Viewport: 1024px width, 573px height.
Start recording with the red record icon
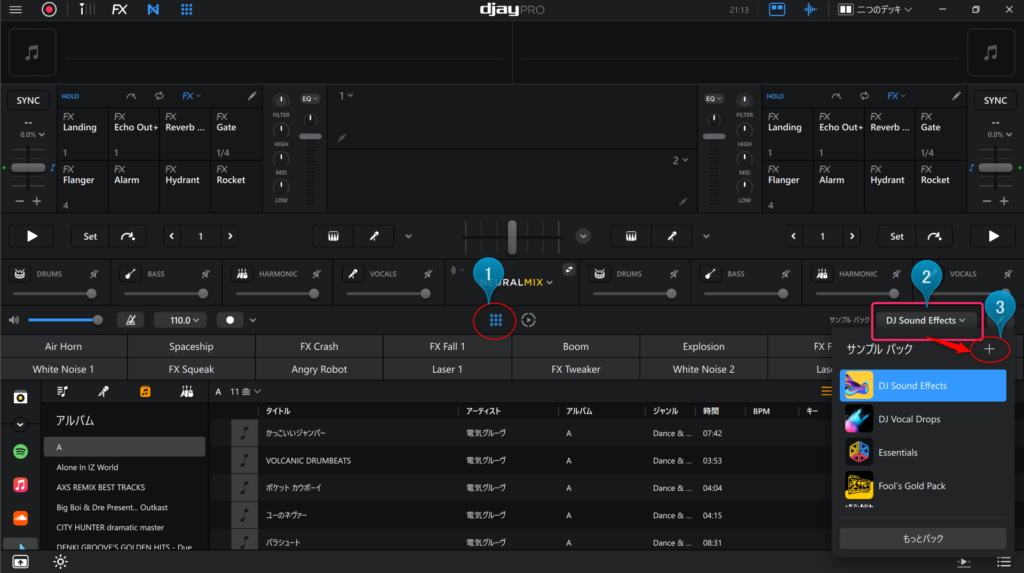[49, 10]
